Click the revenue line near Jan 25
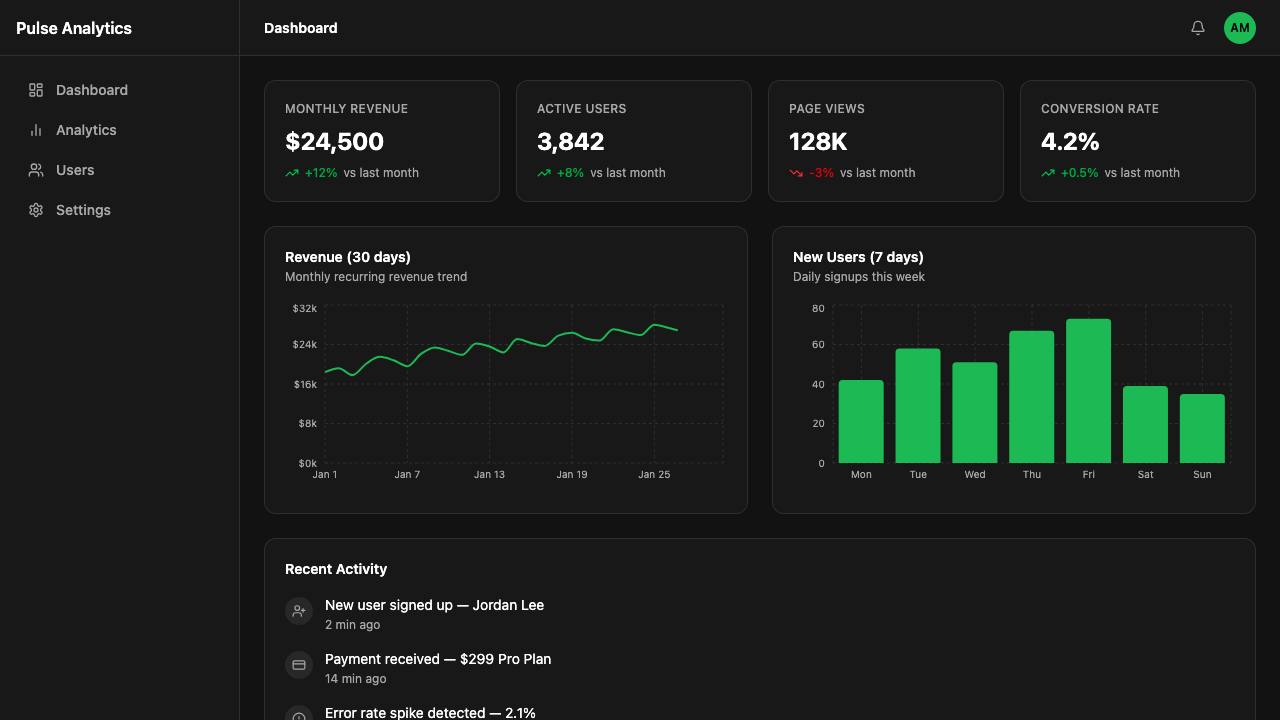 655,325
